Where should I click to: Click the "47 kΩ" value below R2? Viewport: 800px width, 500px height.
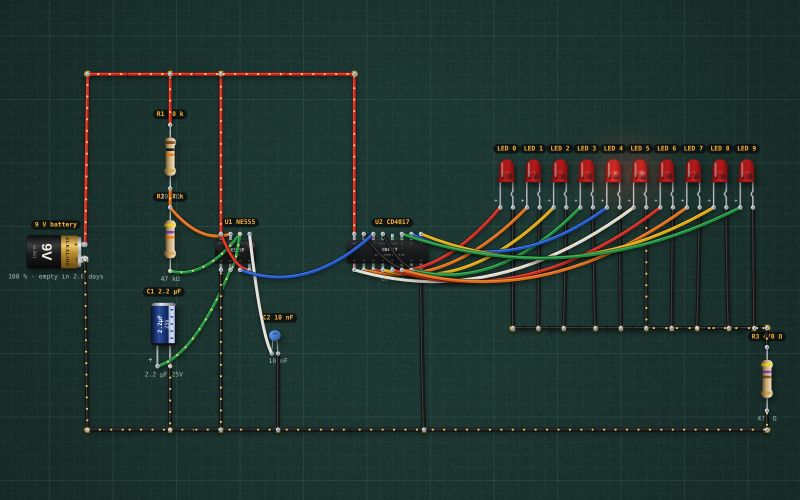170,279
